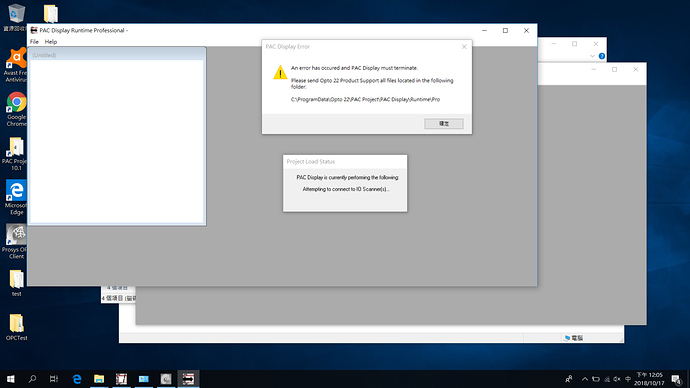Click the PAC Display Runtime title bar icon
The height and width of the screenshot is (388, 690).
click(x=34, y=30)
